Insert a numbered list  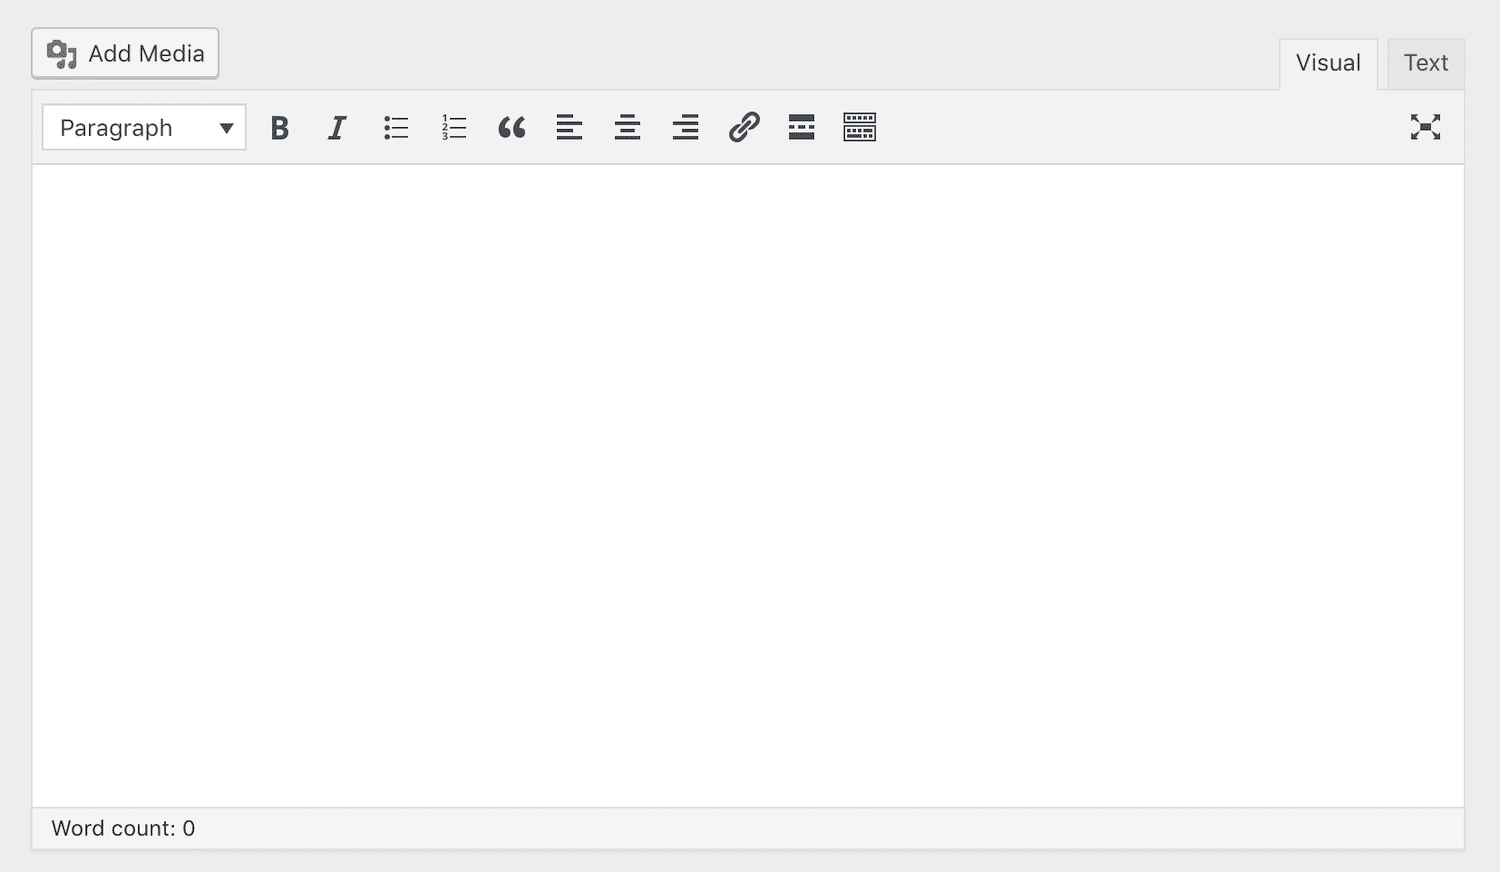point(453,127)
